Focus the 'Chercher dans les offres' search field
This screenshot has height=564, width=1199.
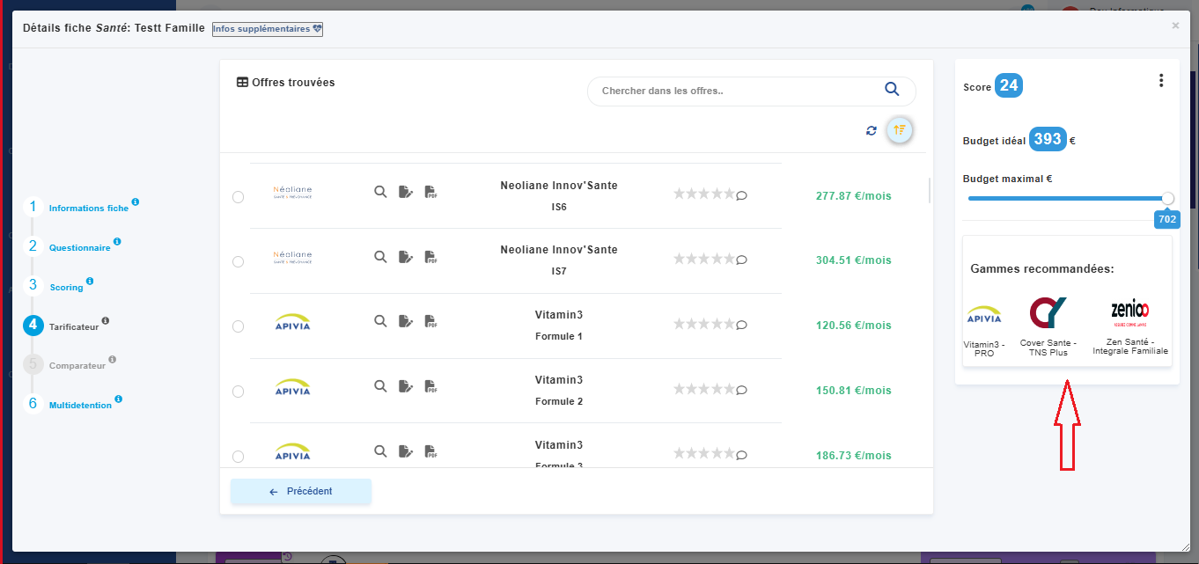click(x=735, y=91)
